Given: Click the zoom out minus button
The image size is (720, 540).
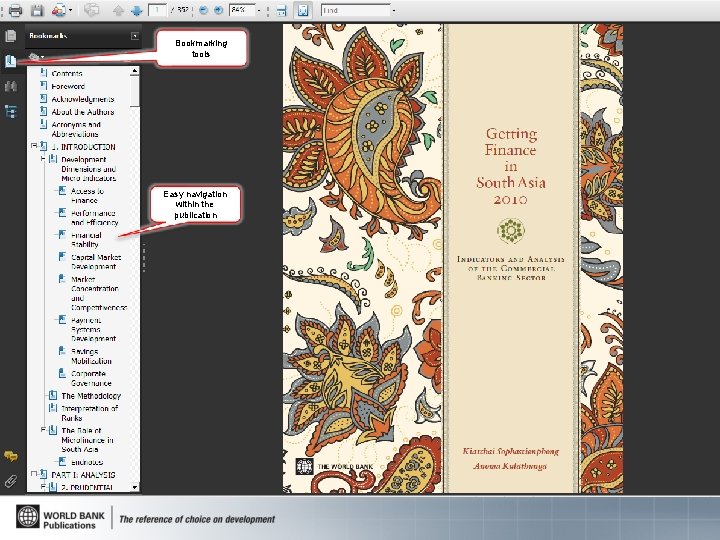Looking at the screenshot, I should tap(203, 10).
